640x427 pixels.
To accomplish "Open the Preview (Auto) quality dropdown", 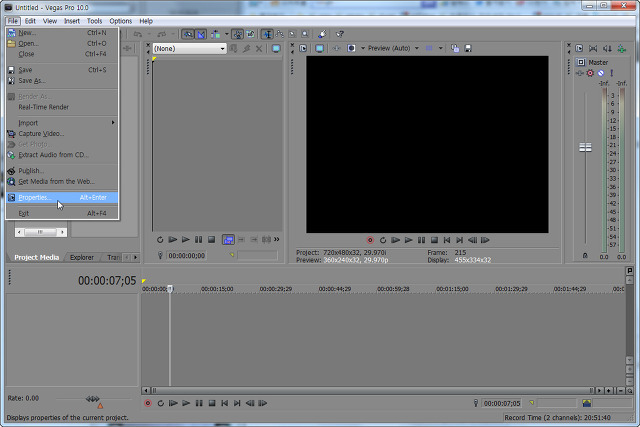I will (393, 48).
